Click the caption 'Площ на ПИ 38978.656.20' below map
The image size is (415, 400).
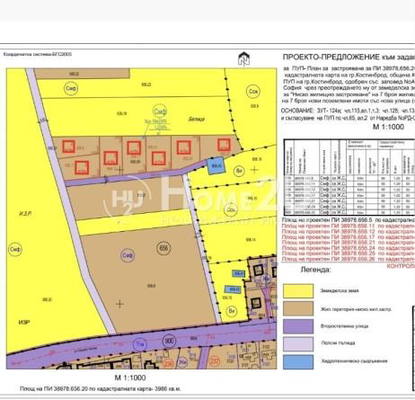[101, 389]
